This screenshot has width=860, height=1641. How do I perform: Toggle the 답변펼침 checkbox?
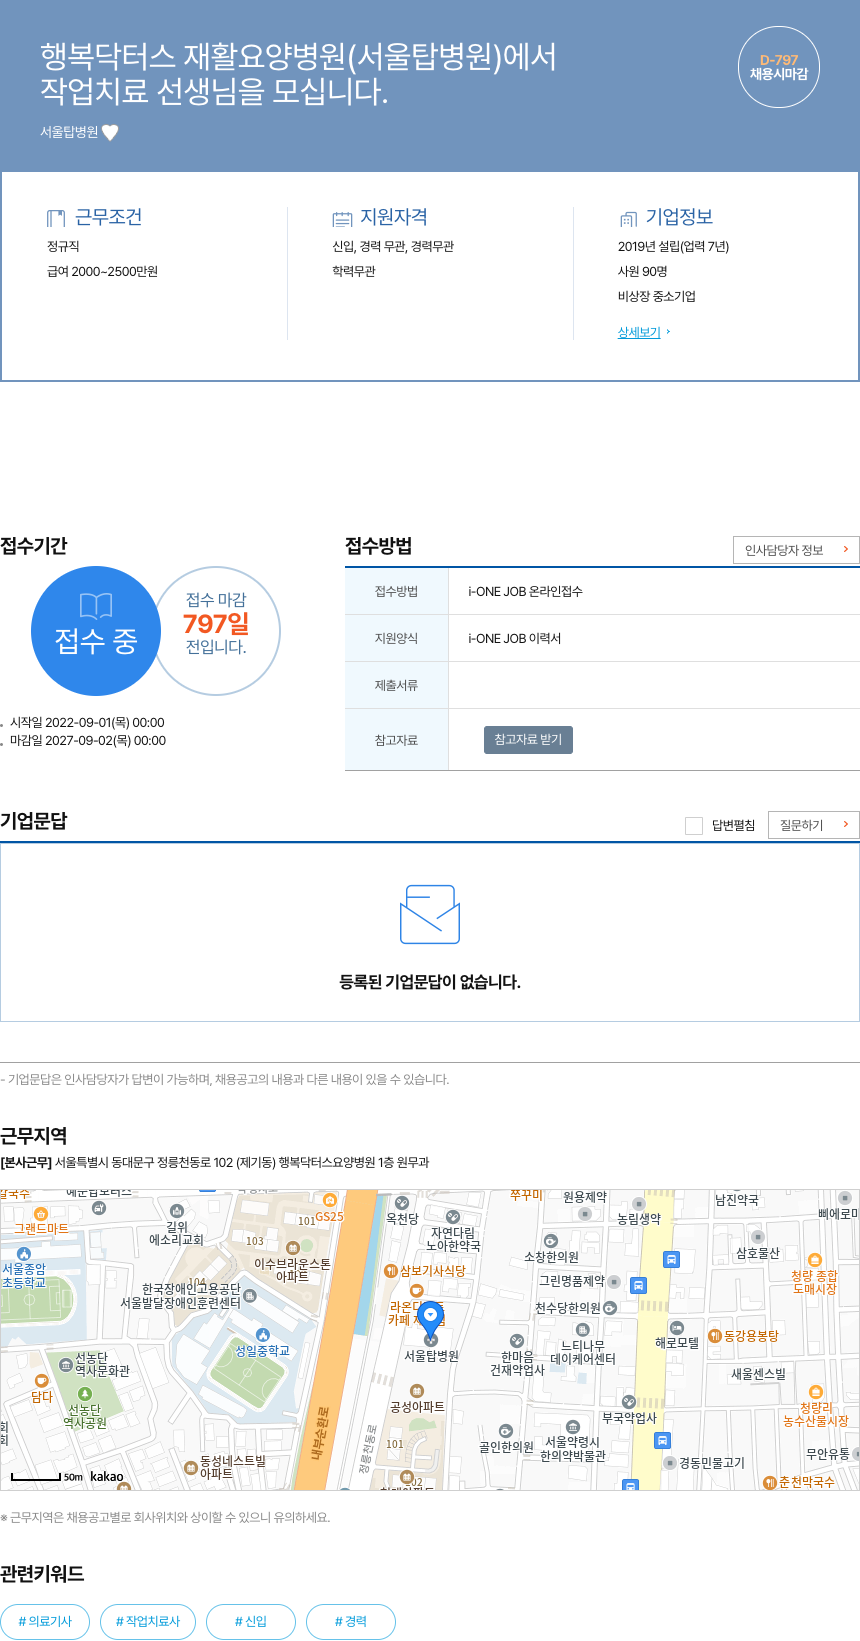(x=694, y=825)
